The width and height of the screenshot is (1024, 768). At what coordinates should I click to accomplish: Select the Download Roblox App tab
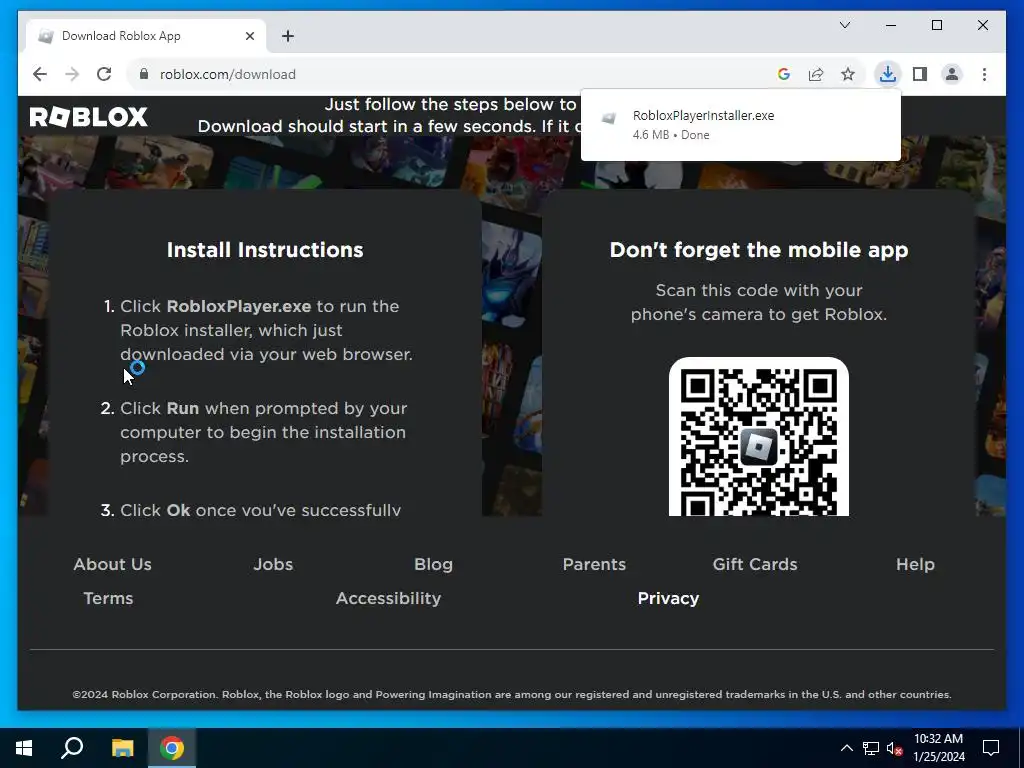click(x=146, y=36)
